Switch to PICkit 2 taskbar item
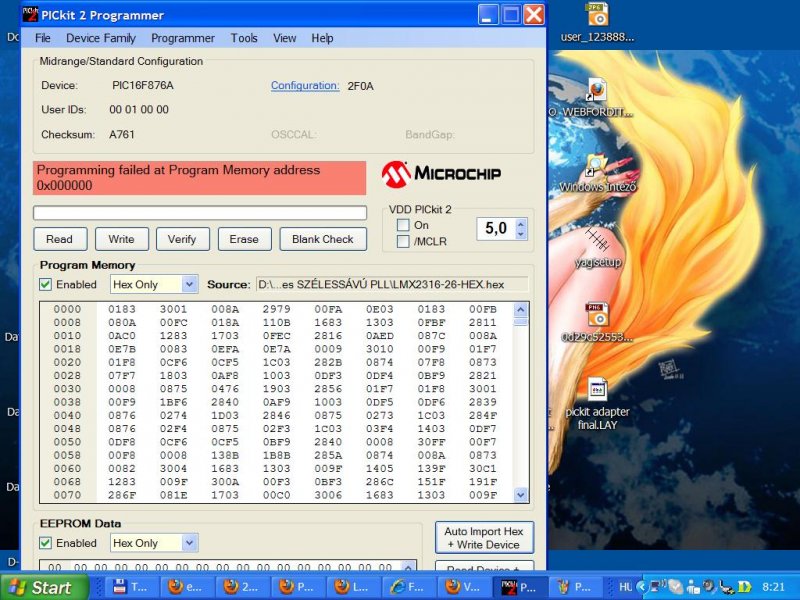 click(x=519, y=587)
